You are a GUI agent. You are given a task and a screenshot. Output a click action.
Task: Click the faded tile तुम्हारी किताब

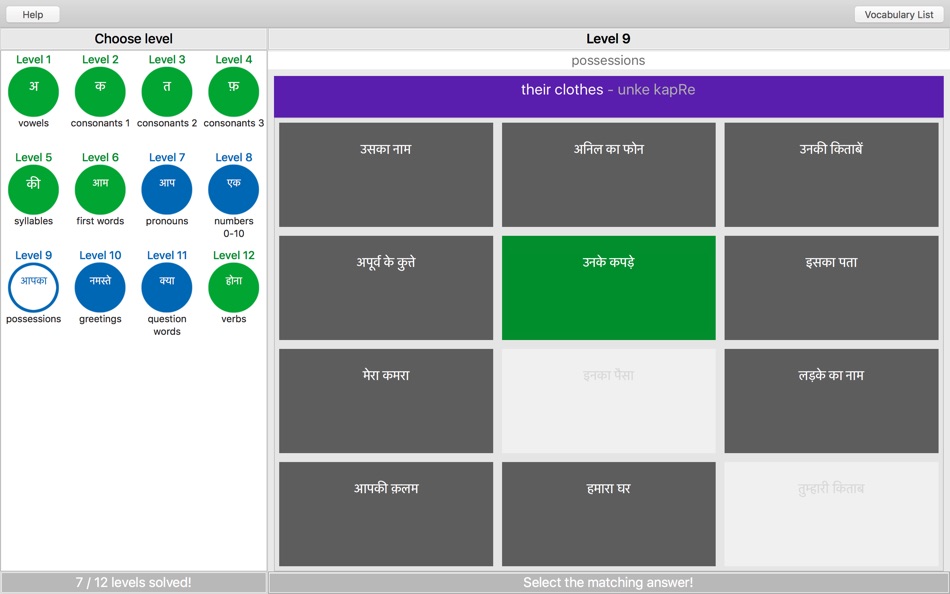pos(831,514)
